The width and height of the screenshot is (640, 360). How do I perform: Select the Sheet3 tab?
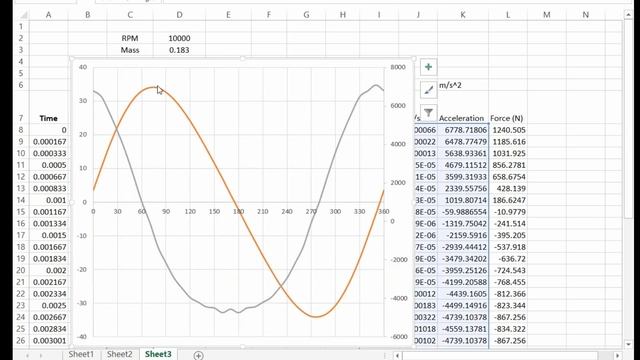[x=158, y=354]
